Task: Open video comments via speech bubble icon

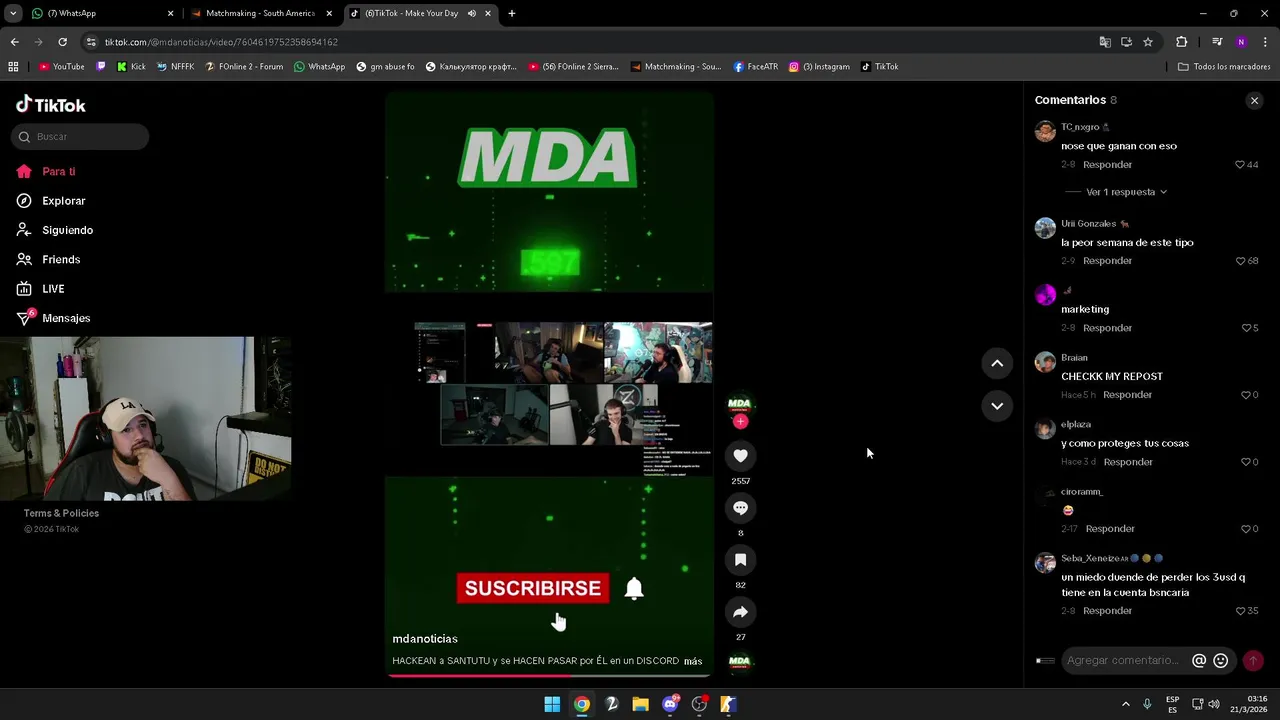Action: coord(740,508)
